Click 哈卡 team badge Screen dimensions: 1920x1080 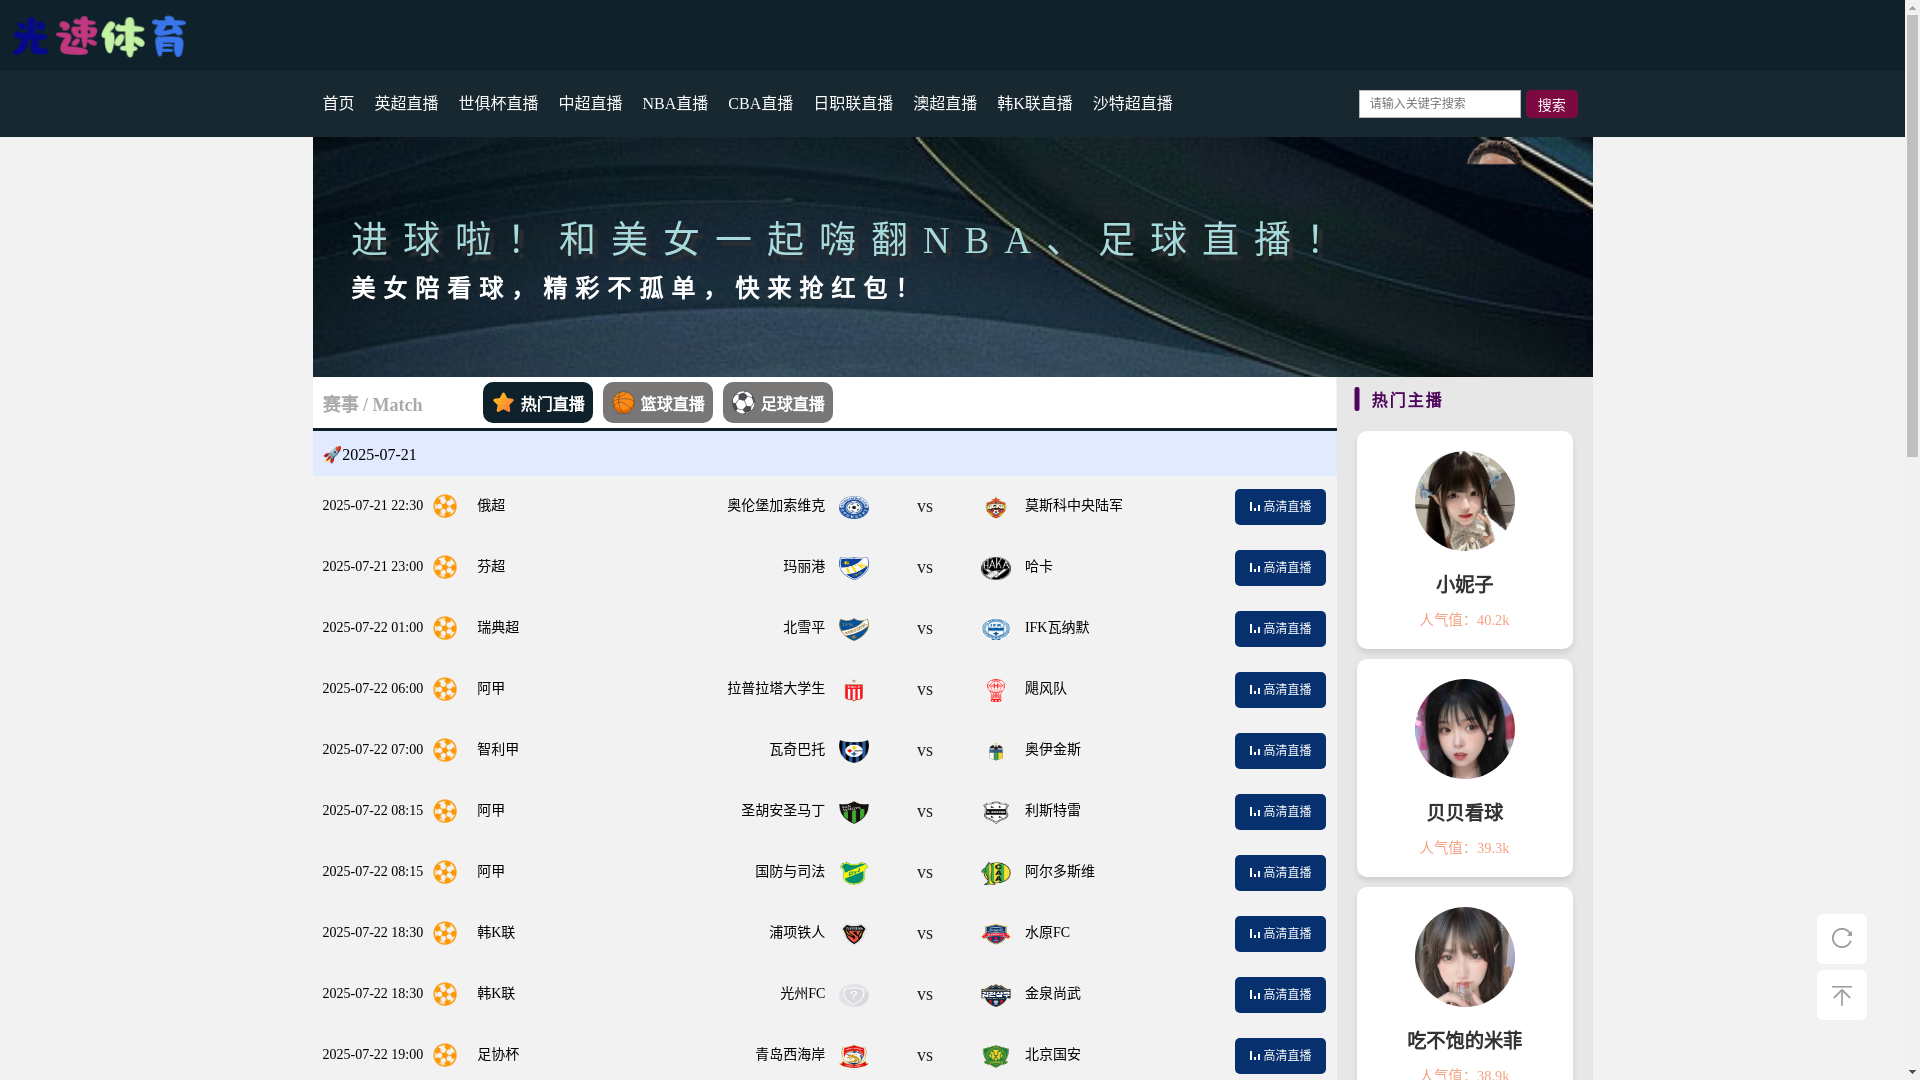coord(996,568)
